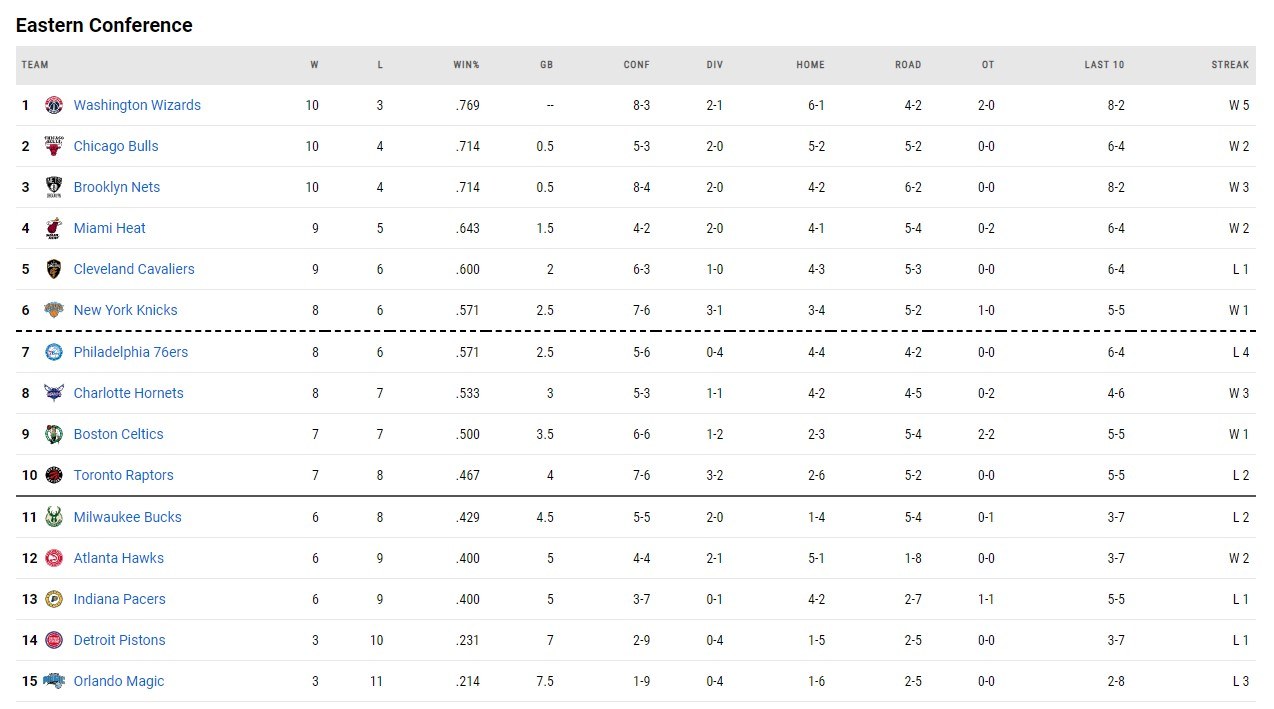The width and height of the screenshot is (1274, 709).
Task: Click the Toronto Raptors logo icon
Action: pyautogui.click(x=54, y=475)
